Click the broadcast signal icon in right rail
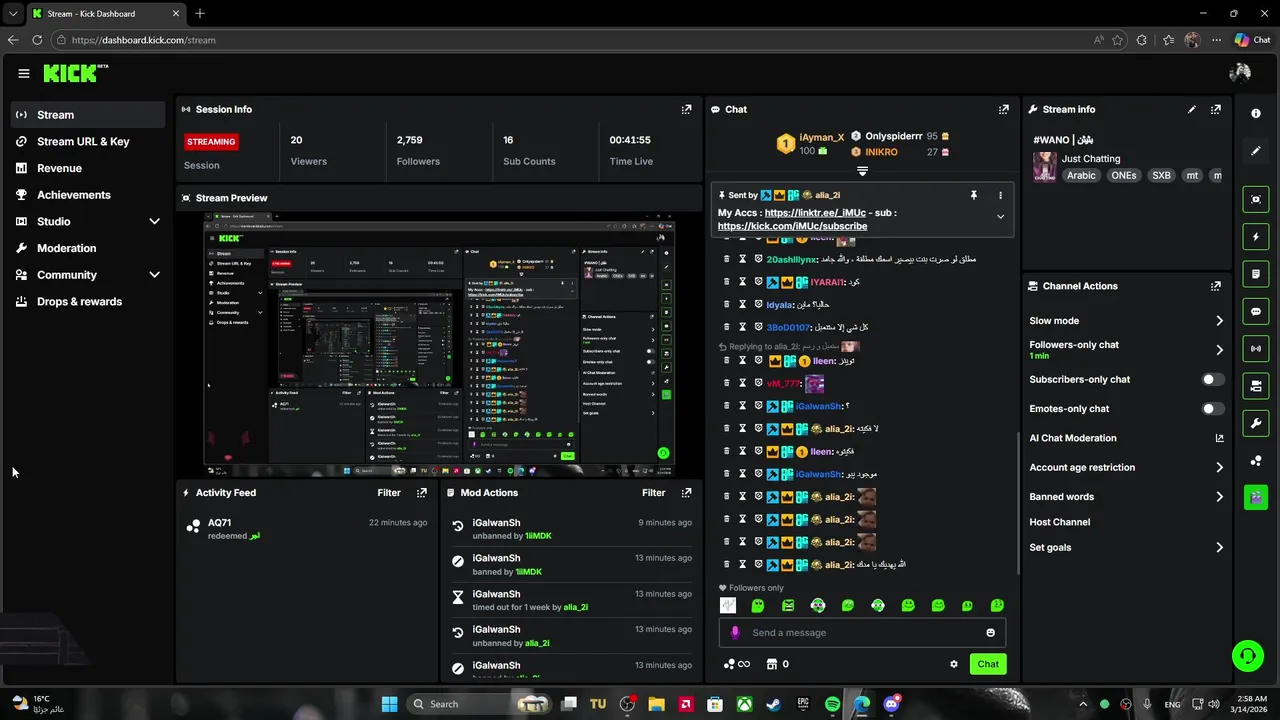The height and width of the screenshot is (720, 1280). tap(1256, 348)
